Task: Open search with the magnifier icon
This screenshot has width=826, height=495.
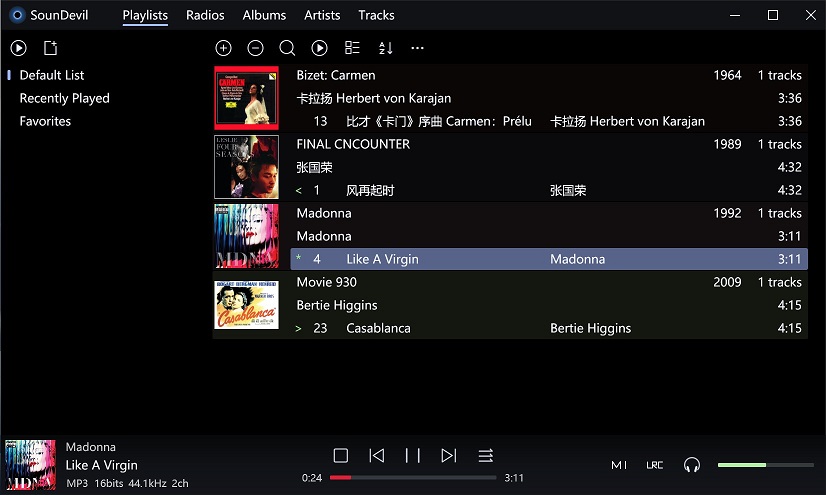Action: (287, 48)
